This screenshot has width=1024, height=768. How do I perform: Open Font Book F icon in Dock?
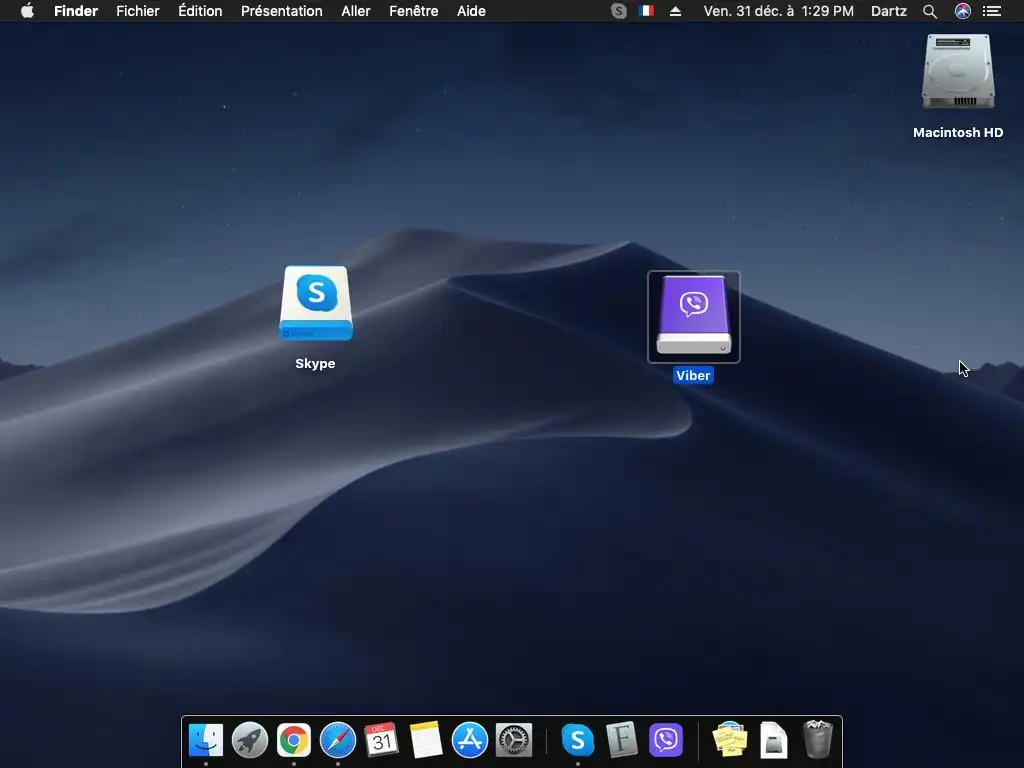click(x=621, y=740)
